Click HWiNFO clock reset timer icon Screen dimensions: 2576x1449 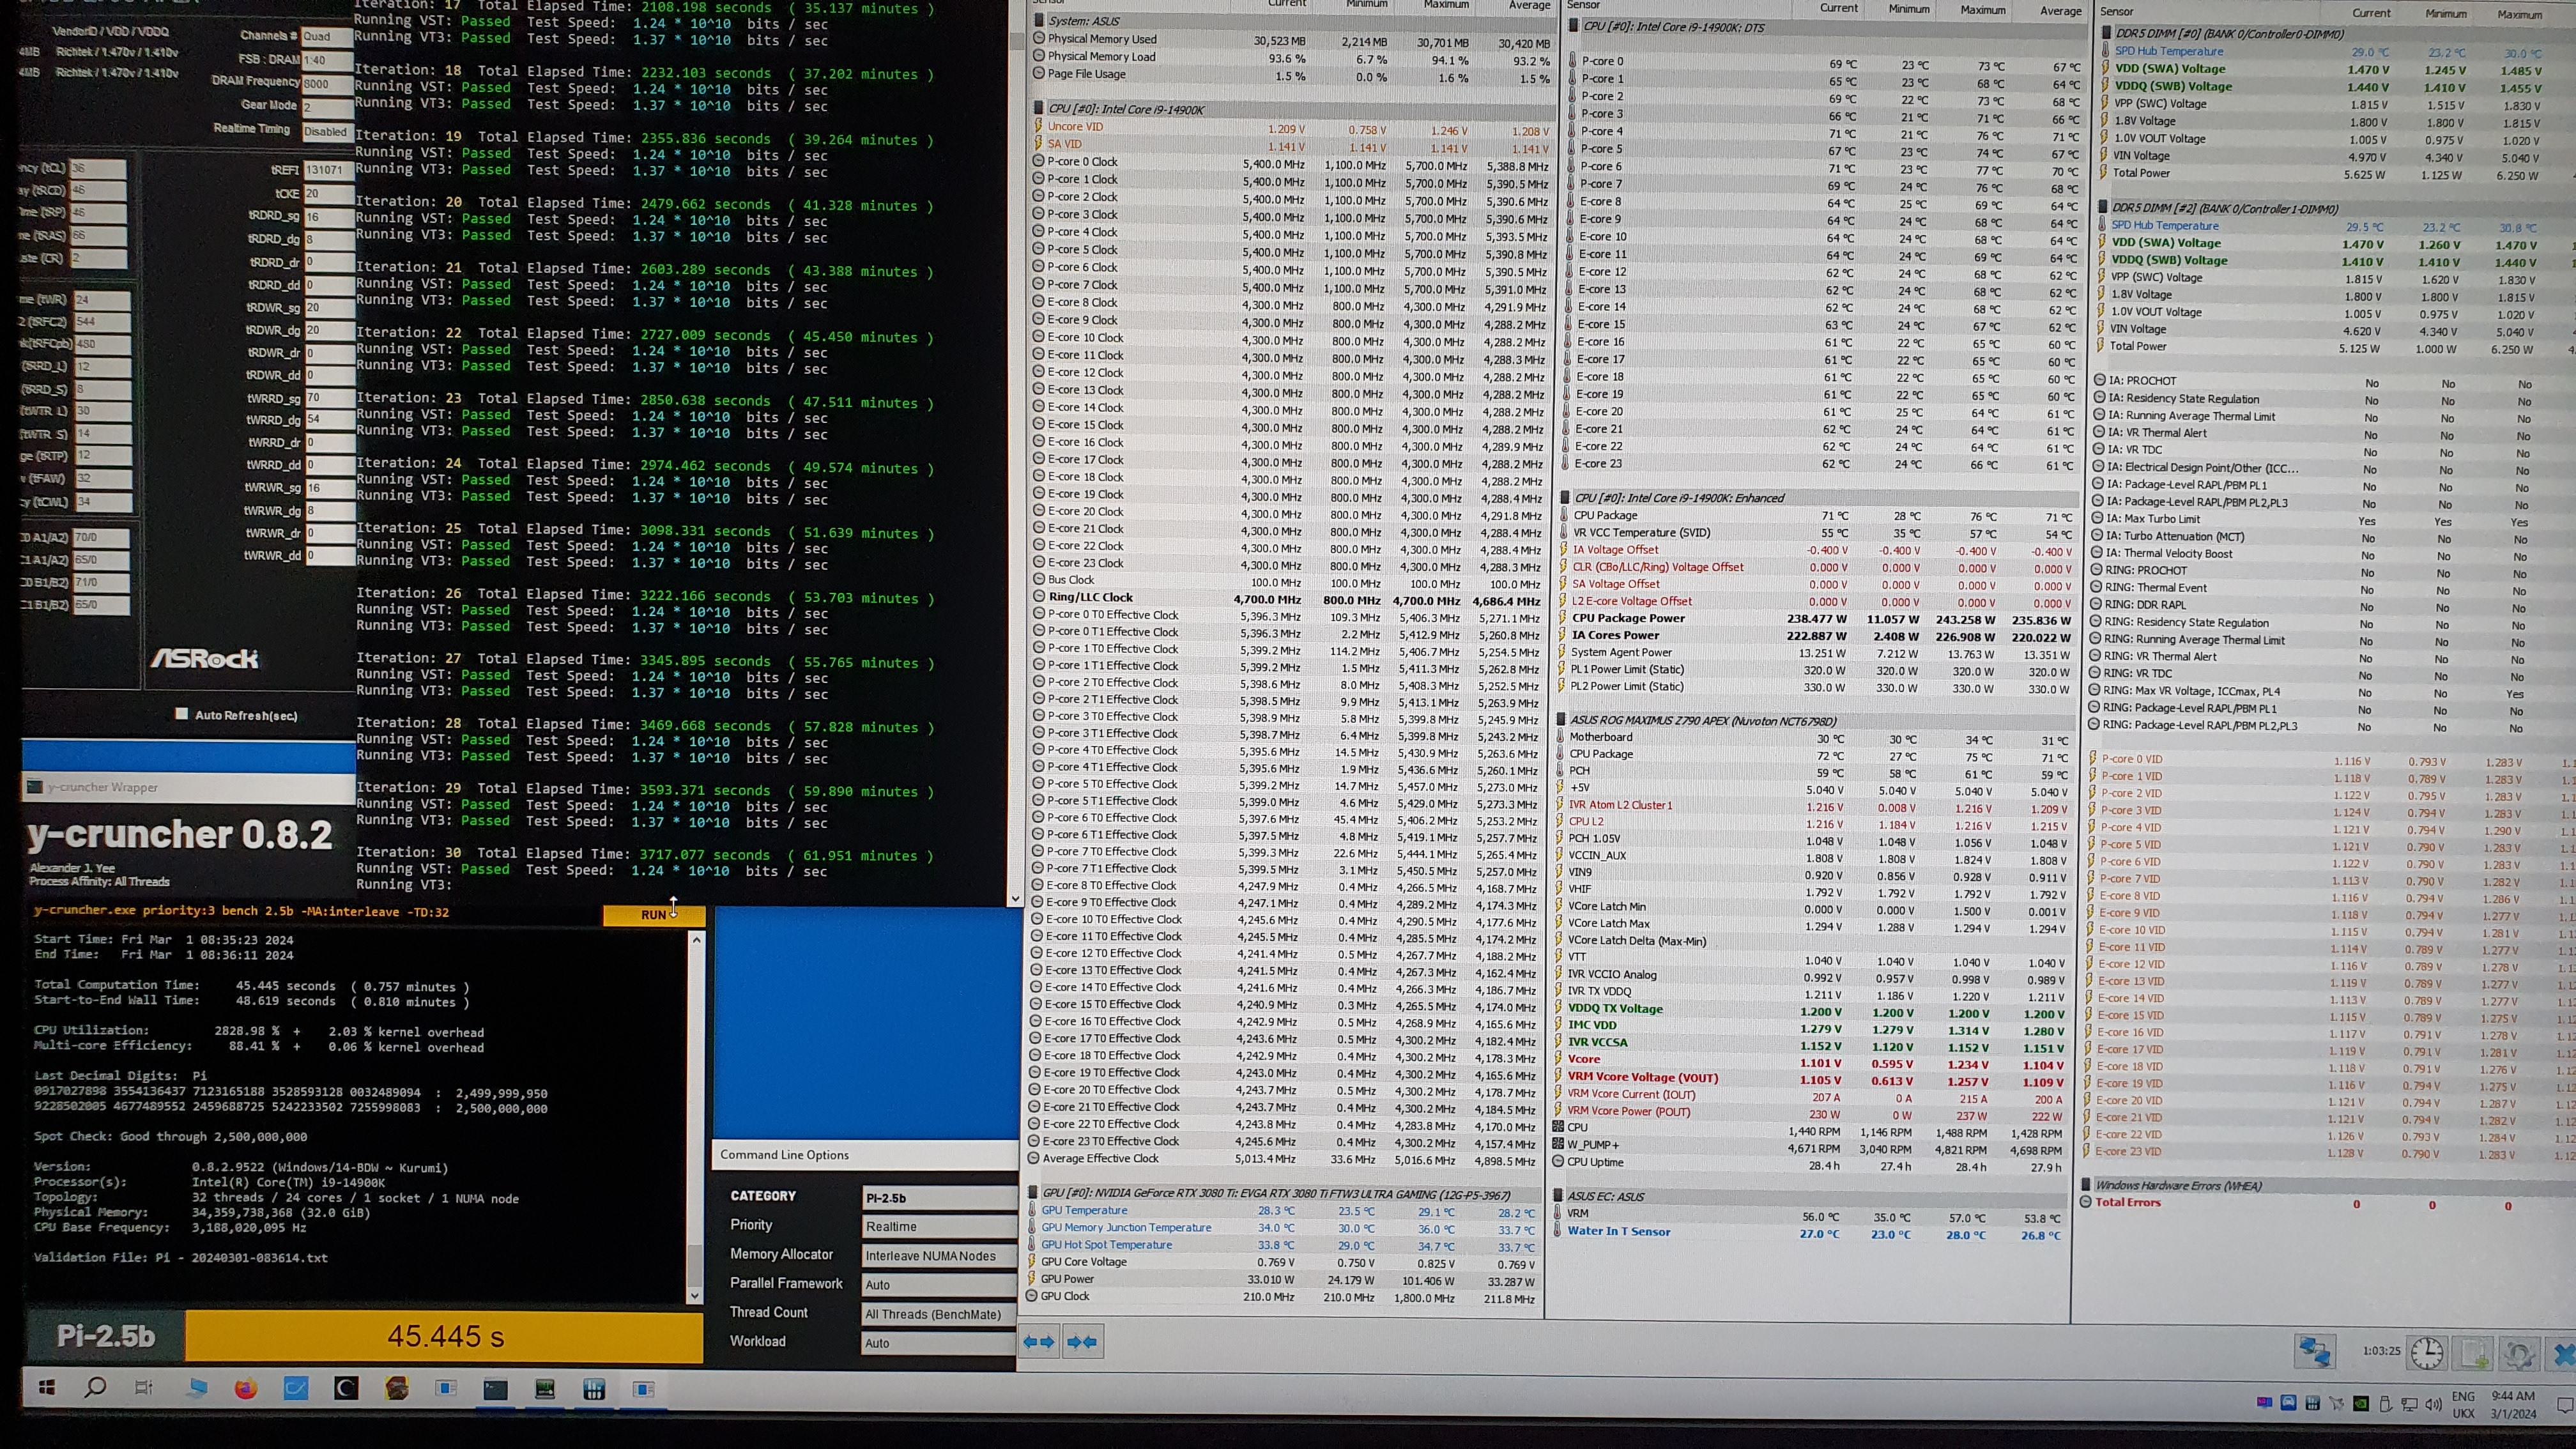[2427, 1353]
